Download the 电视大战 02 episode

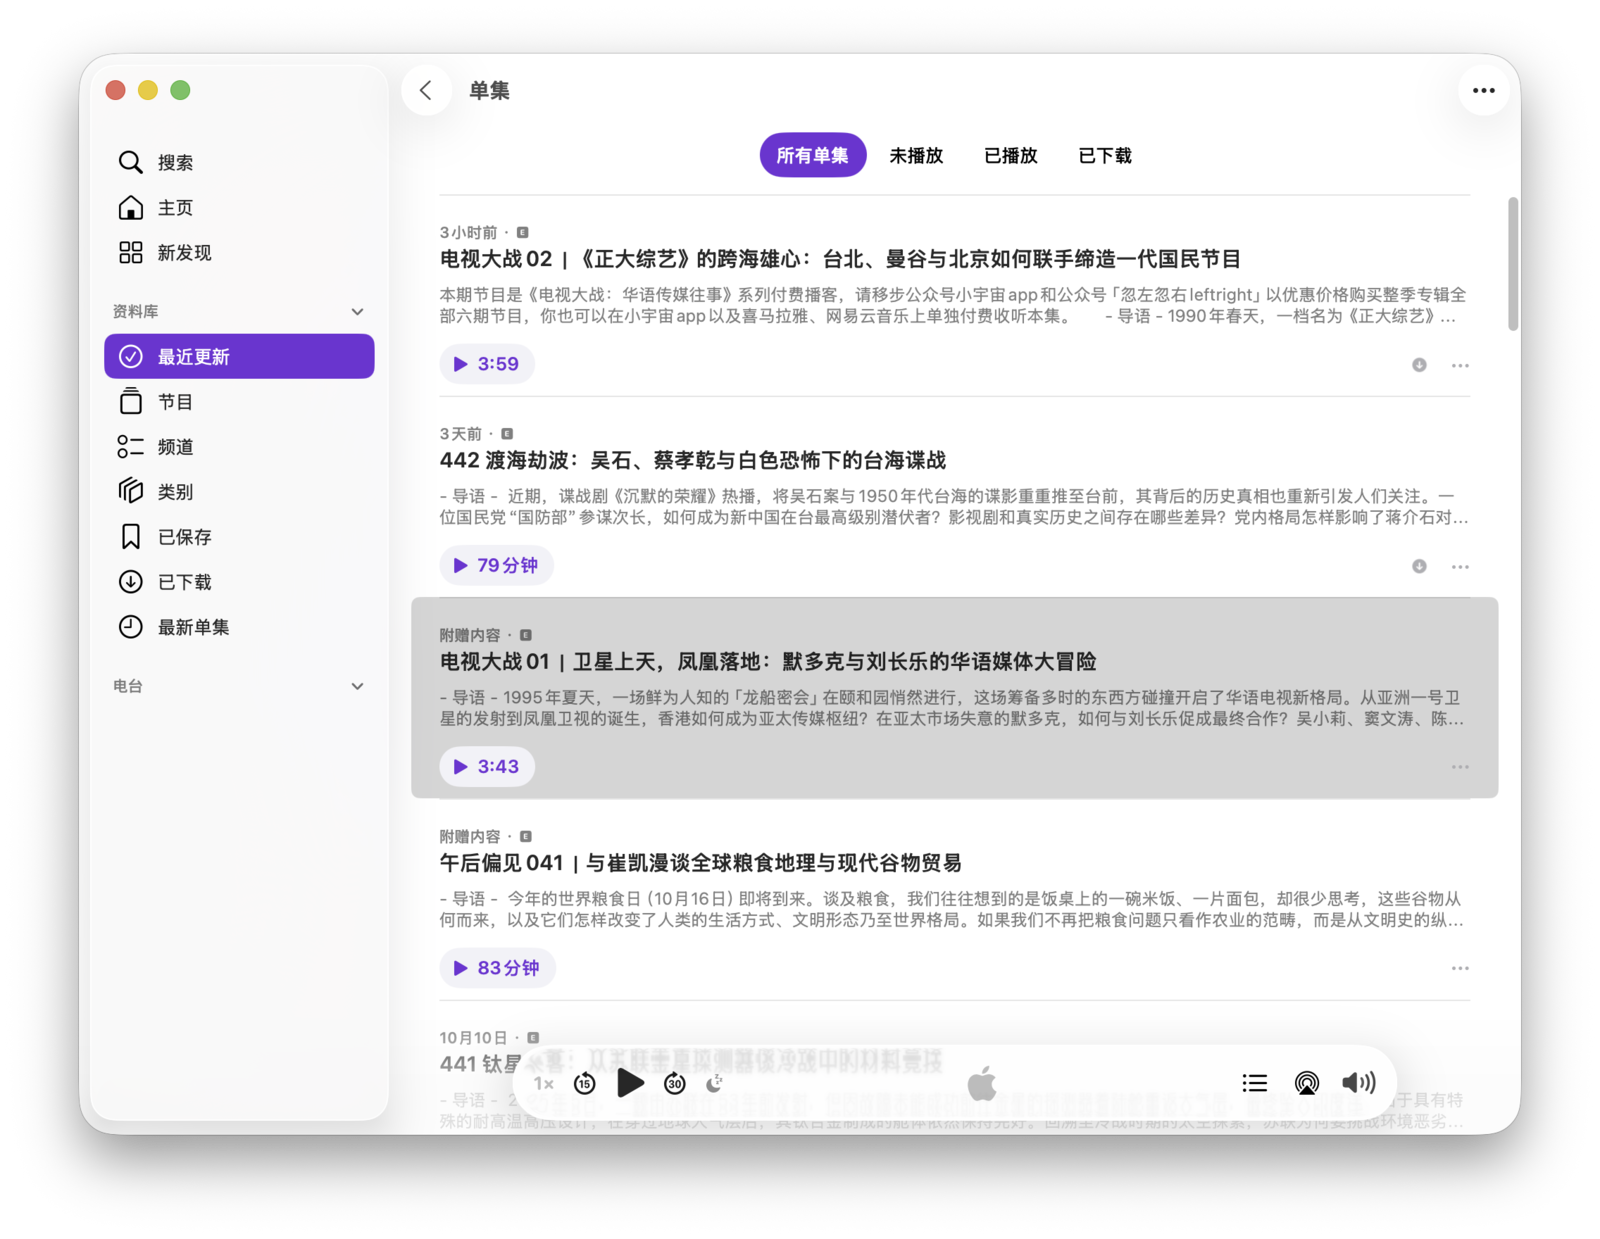(x=1419, y=365)
